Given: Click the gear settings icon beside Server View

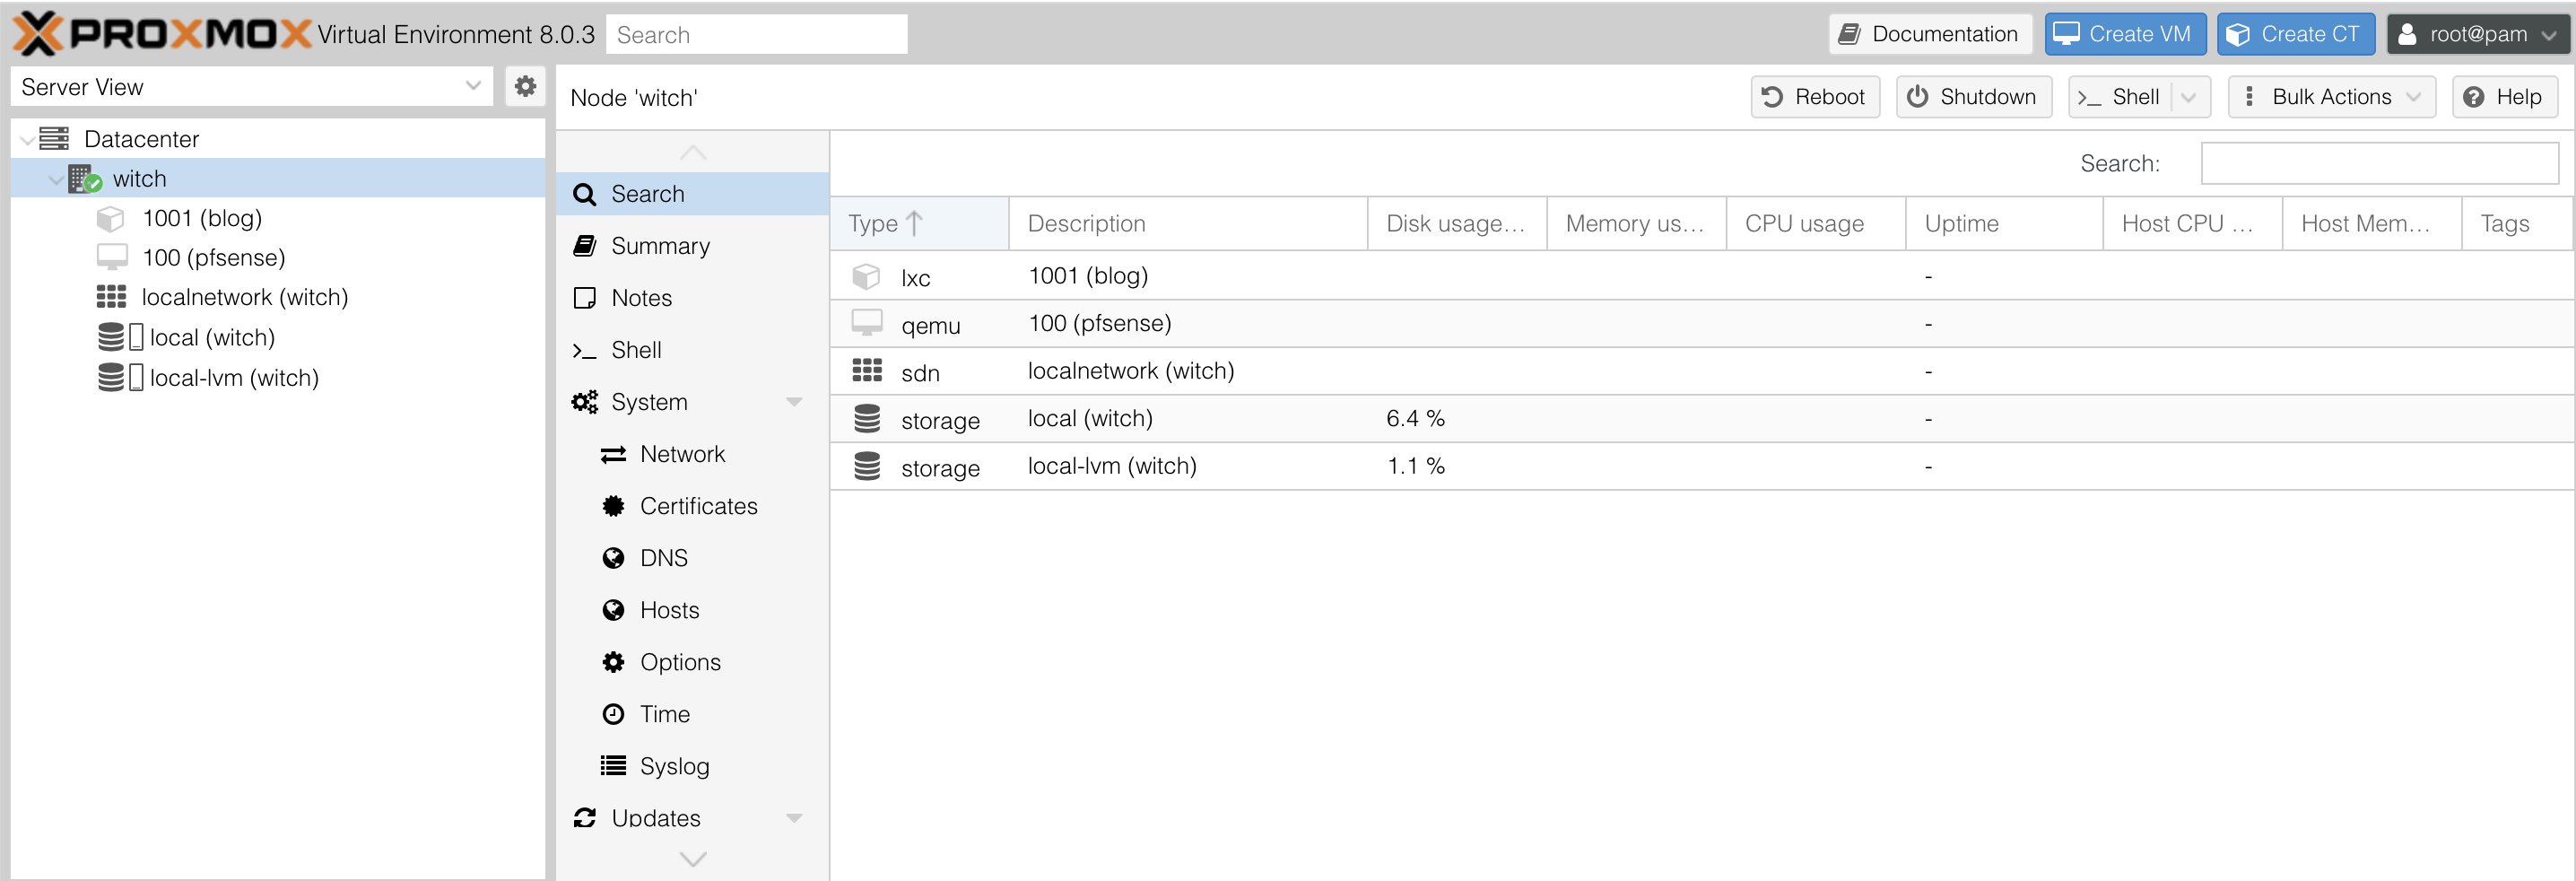Looking at the screenshot, I should coord(524,87).
